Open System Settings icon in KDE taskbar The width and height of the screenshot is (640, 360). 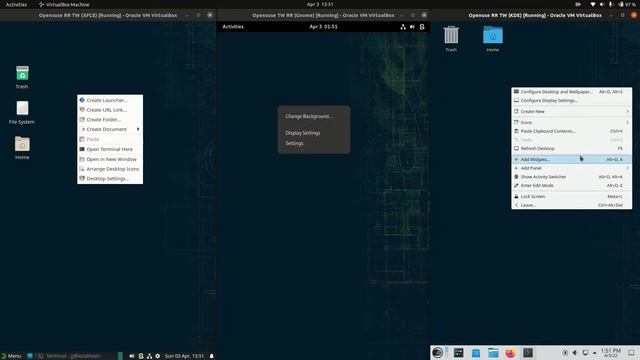(459, 353)
